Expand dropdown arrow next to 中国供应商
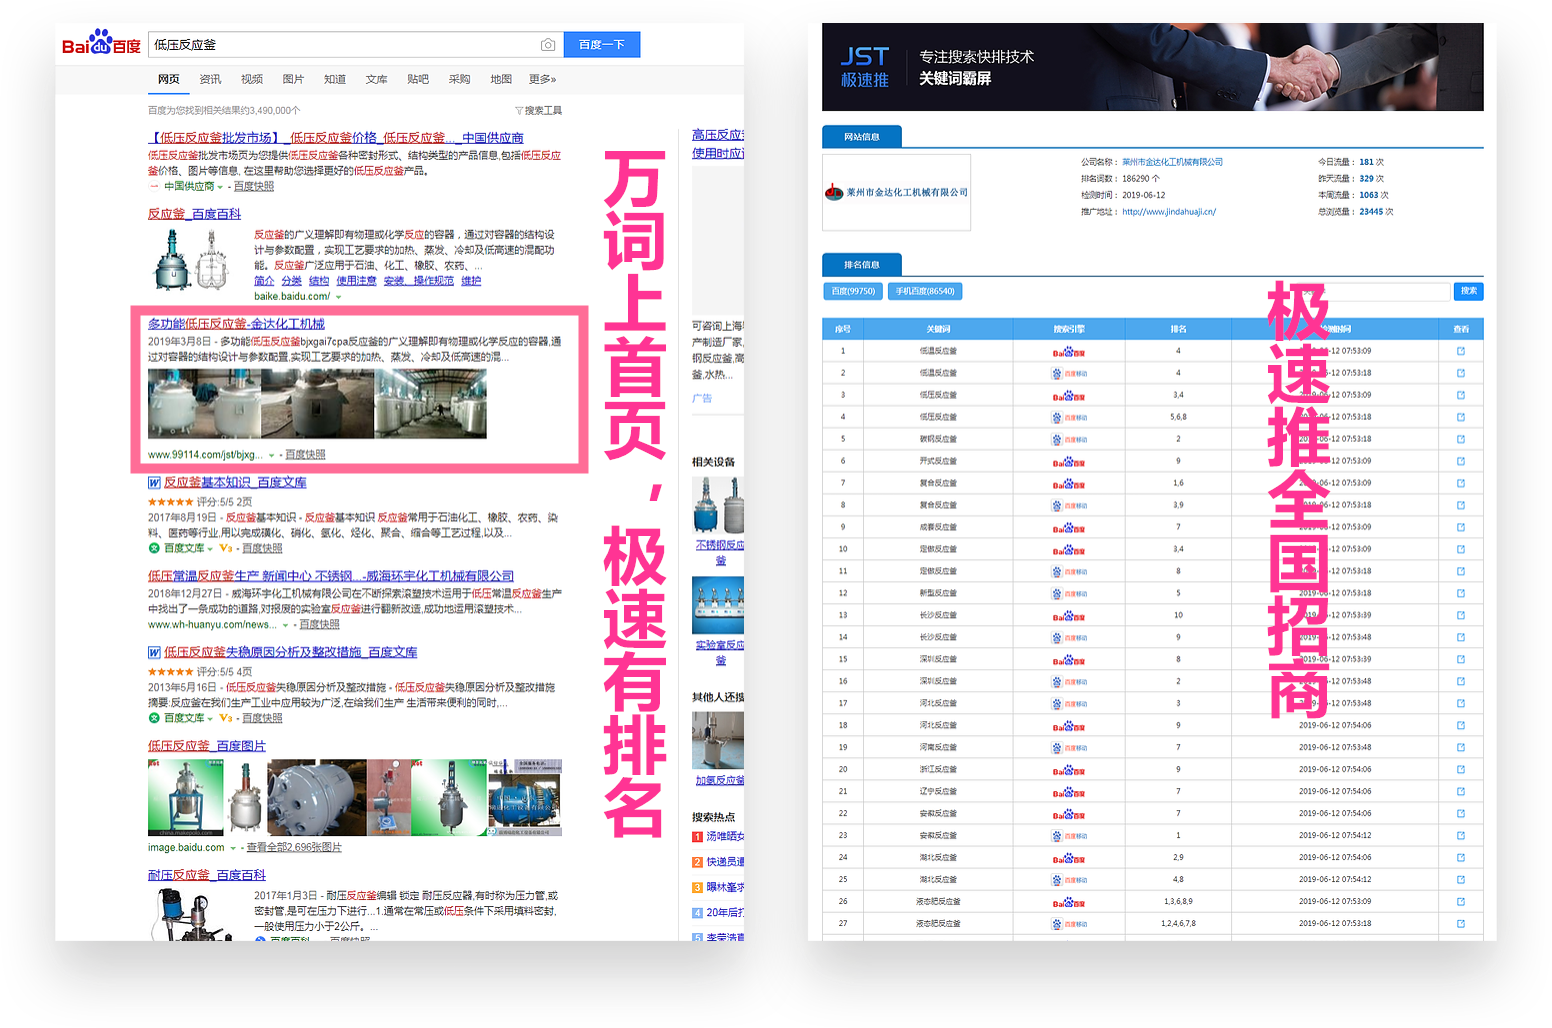Image resolution: width=1552 pixels, height=1028 pixels. click(220, 187)
